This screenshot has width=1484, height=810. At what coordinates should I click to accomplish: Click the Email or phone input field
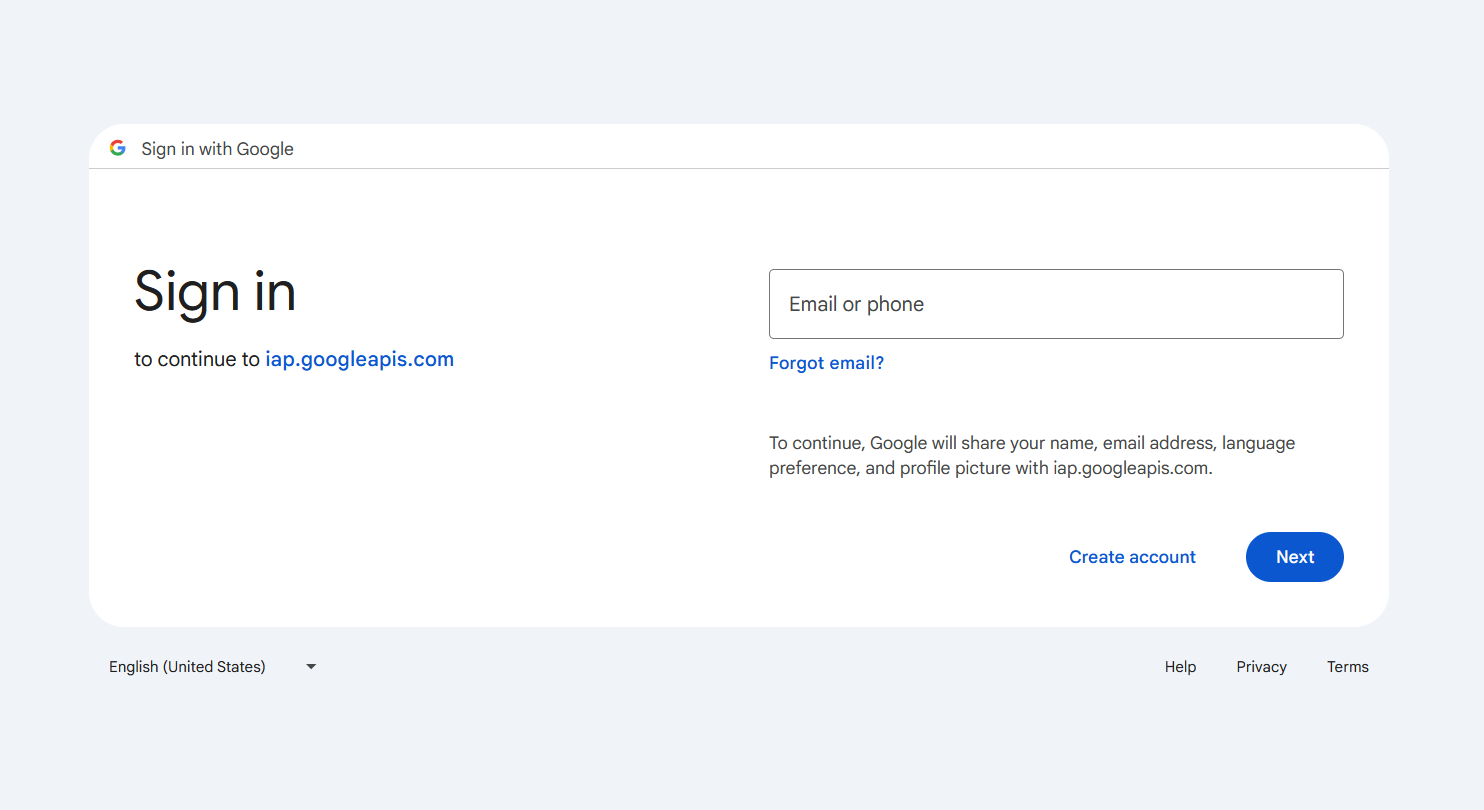pyautogui.click(x=1056, y=304)
